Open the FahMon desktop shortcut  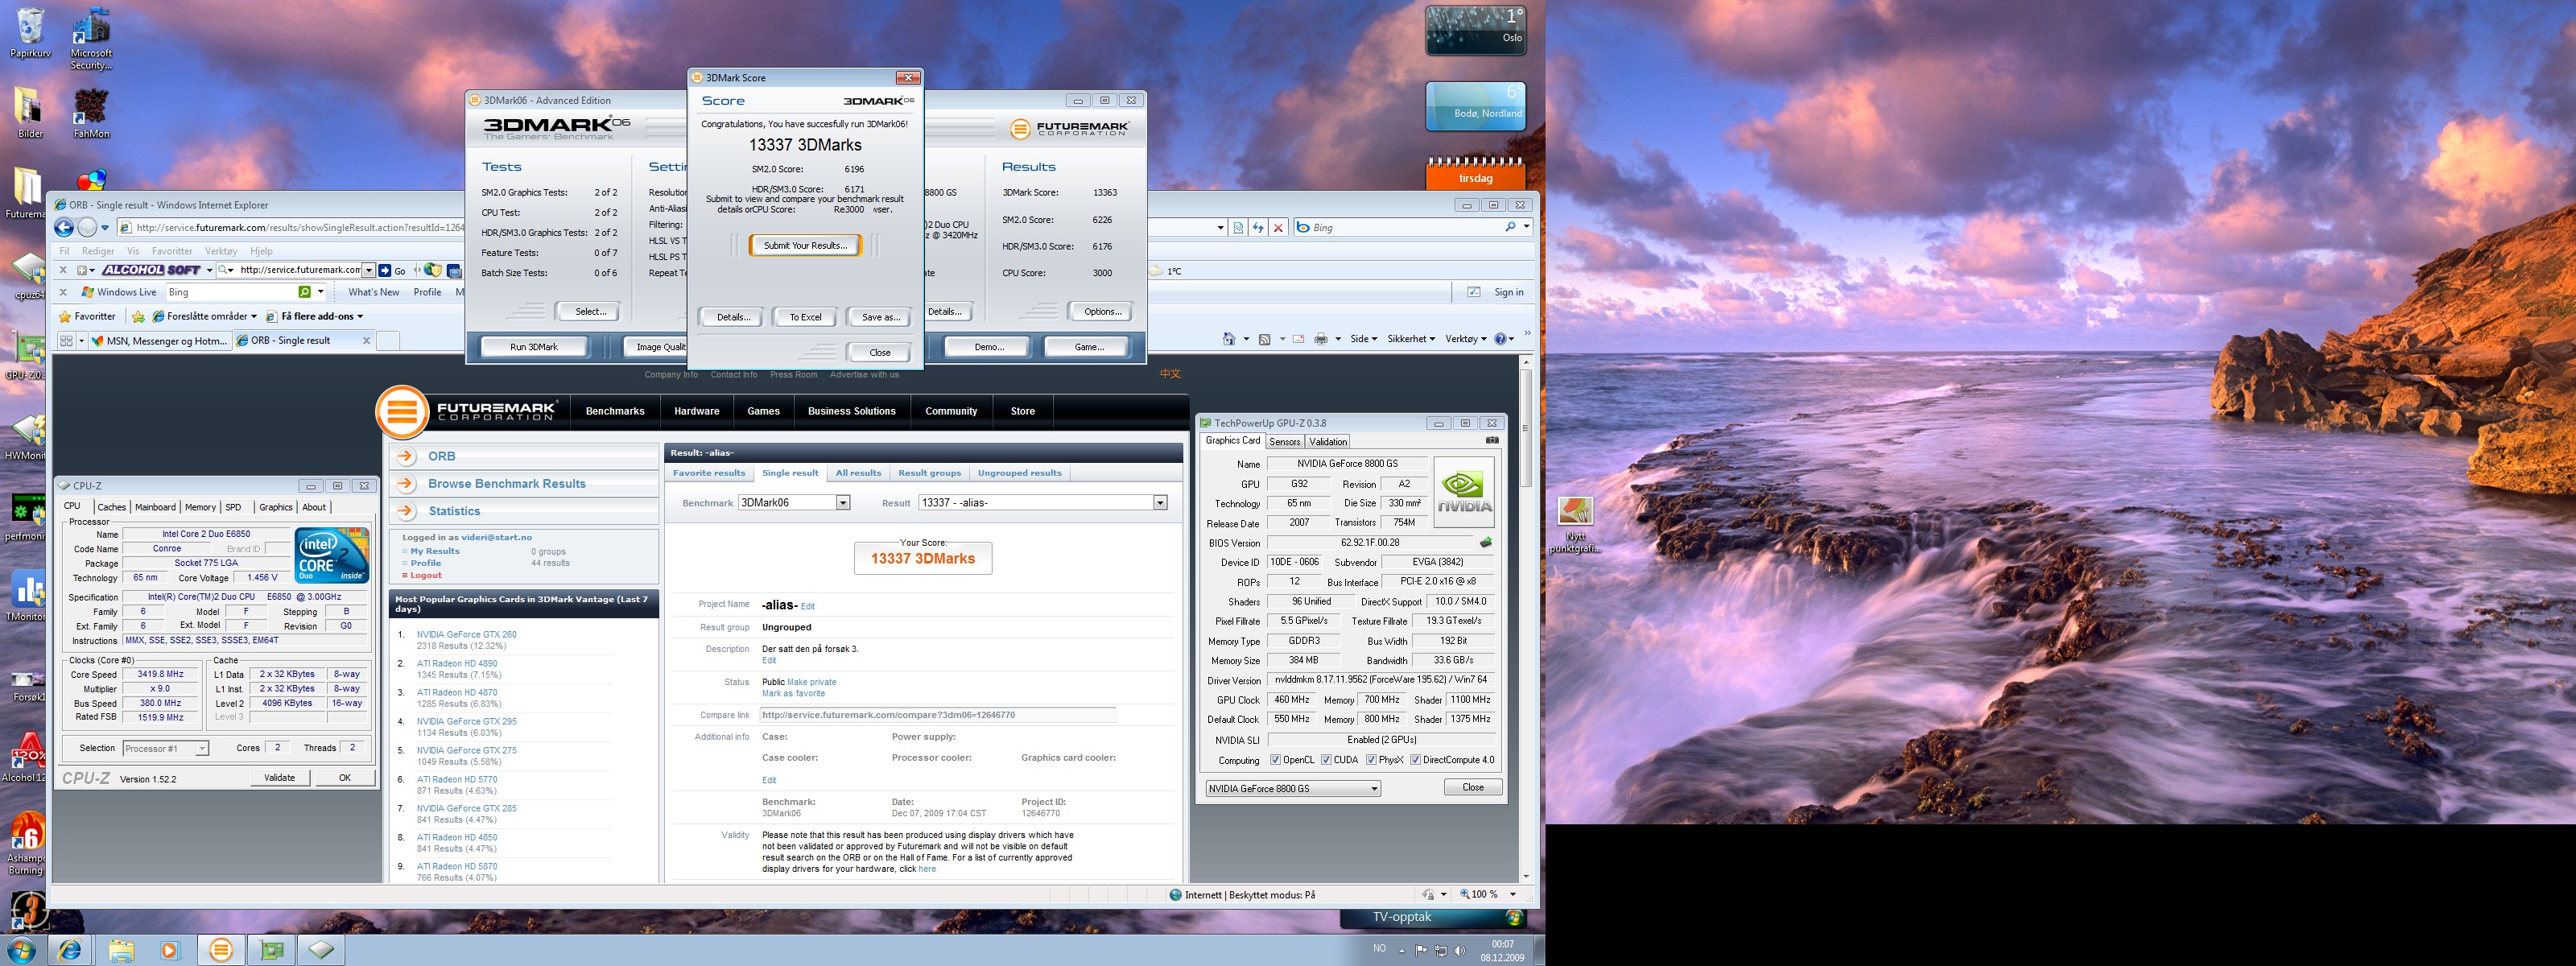[91, 111]
